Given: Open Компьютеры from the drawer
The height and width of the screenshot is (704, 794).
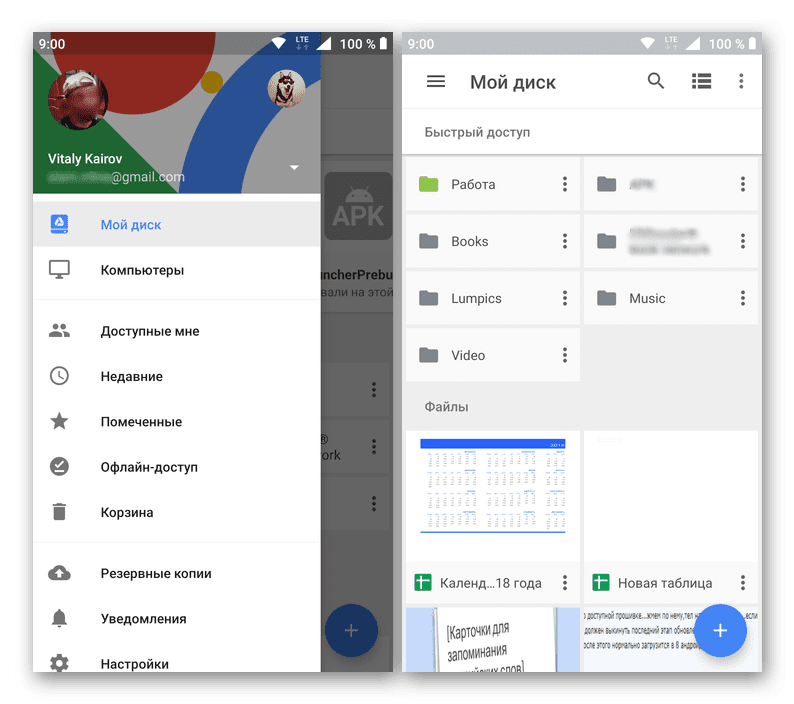Looking at the screenshot, I should [177, 269].
